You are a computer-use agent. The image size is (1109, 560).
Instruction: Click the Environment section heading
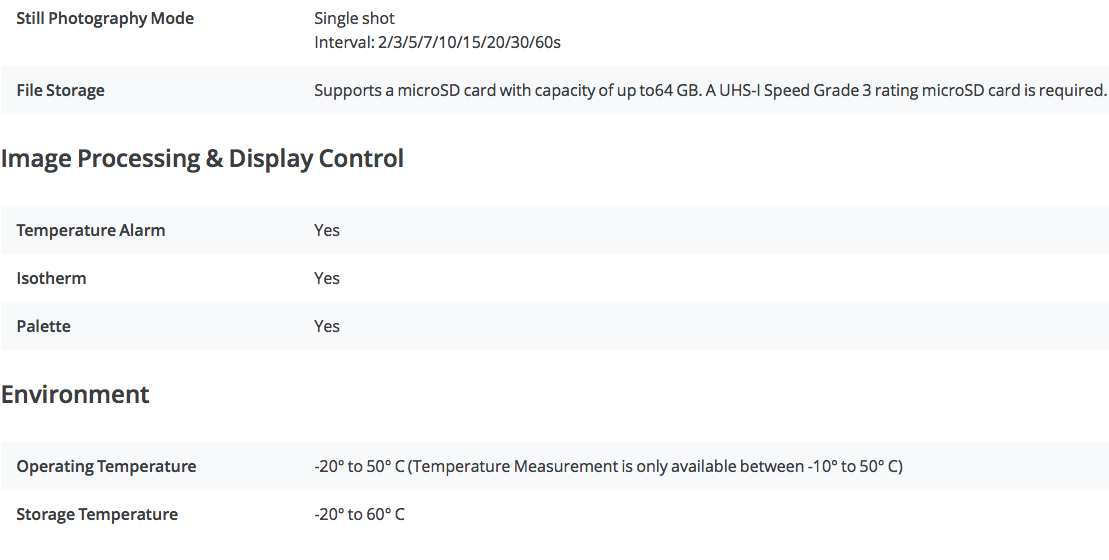75,394
